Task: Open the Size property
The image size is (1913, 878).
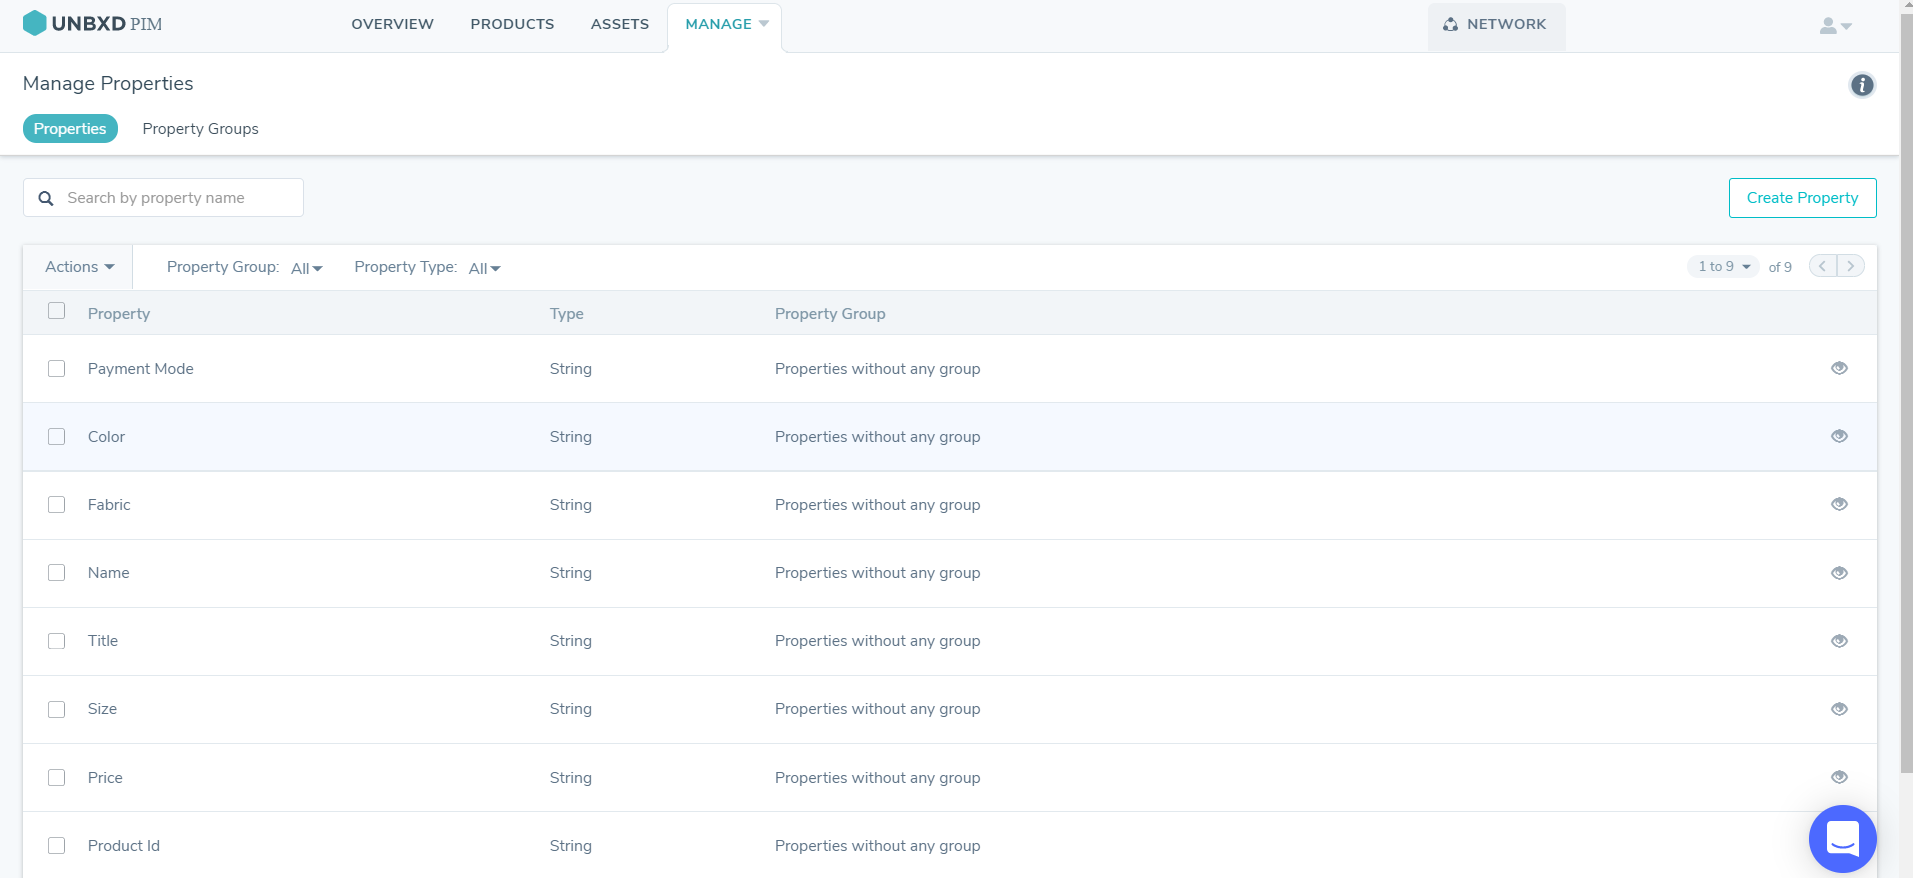Action: point(102,709)
